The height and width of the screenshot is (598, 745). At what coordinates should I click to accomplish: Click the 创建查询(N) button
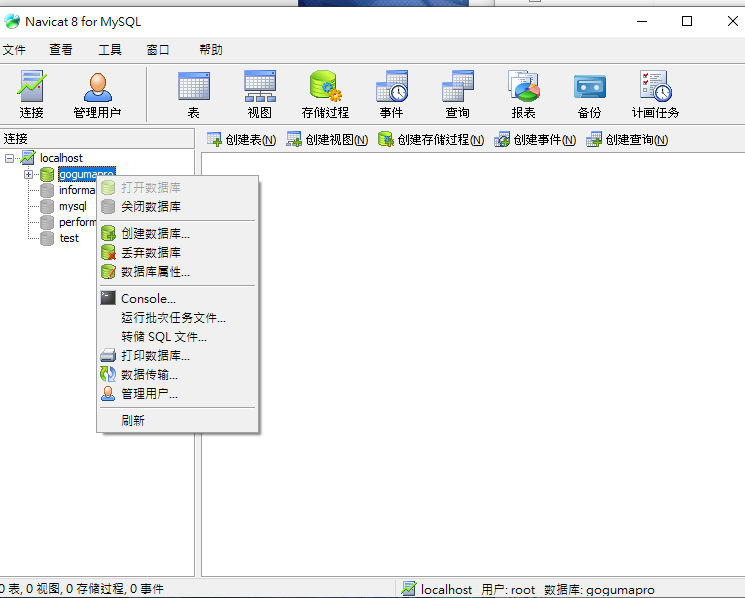click(627, 140)
